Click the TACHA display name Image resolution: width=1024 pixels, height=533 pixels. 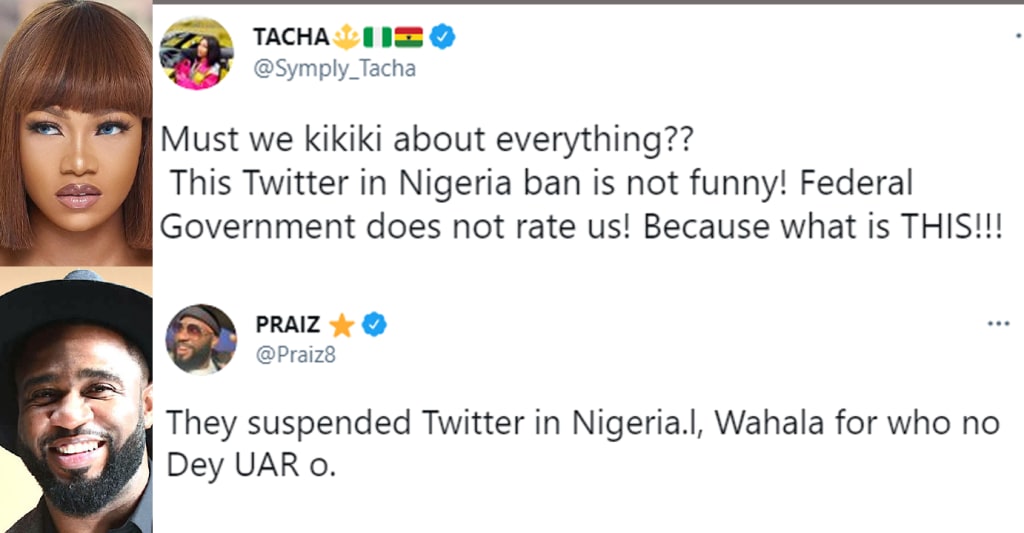coord(290,38)
